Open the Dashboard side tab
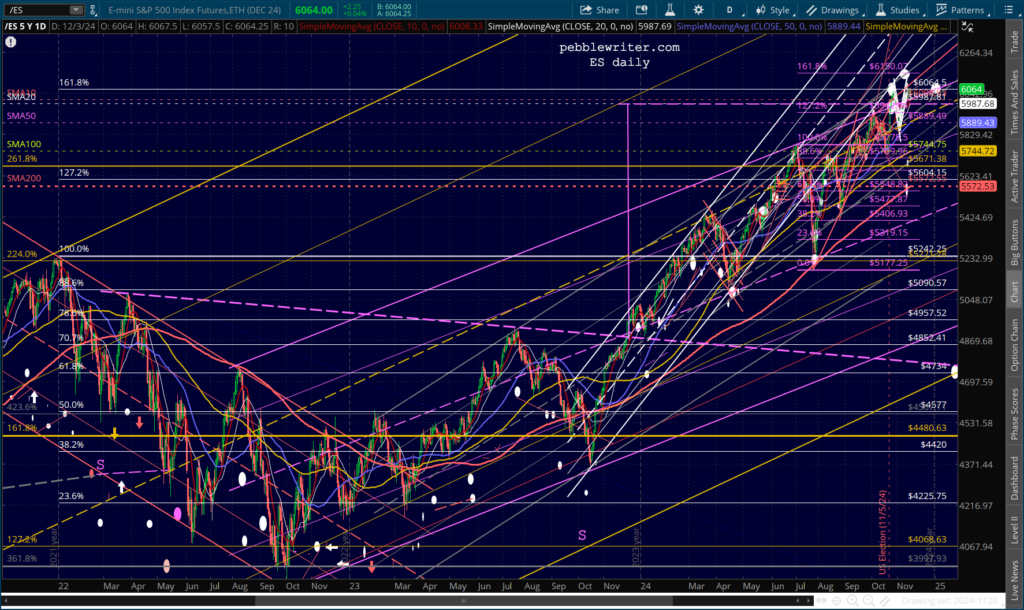The width and height of the screenshot is (1024, 610). [x=1015, y=478]
